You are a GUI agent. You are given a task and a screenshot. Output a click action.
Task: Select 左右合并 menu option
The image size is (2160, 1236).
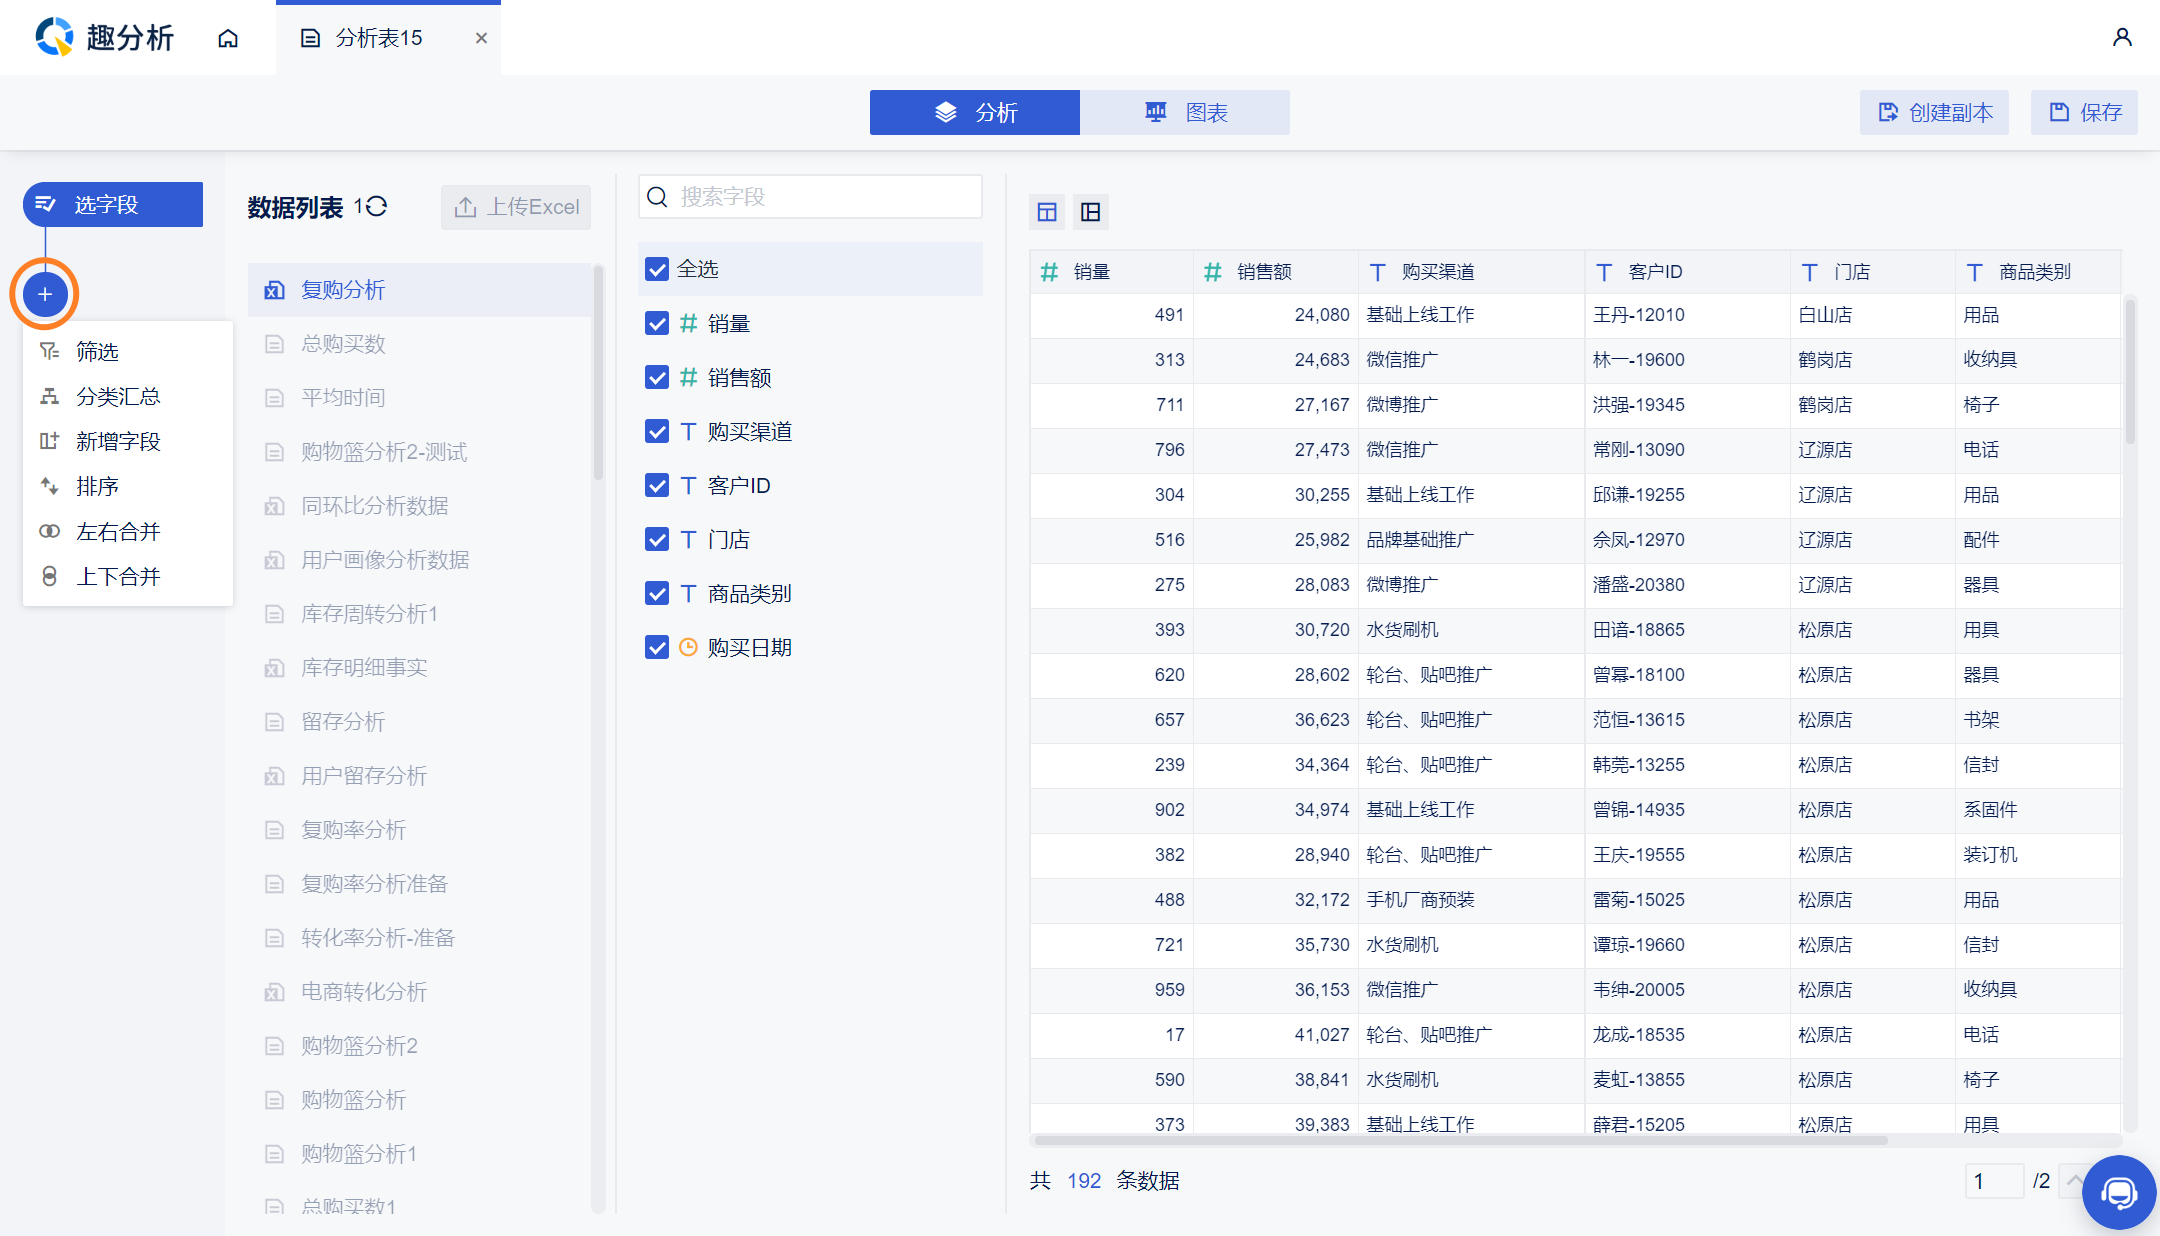118,532
